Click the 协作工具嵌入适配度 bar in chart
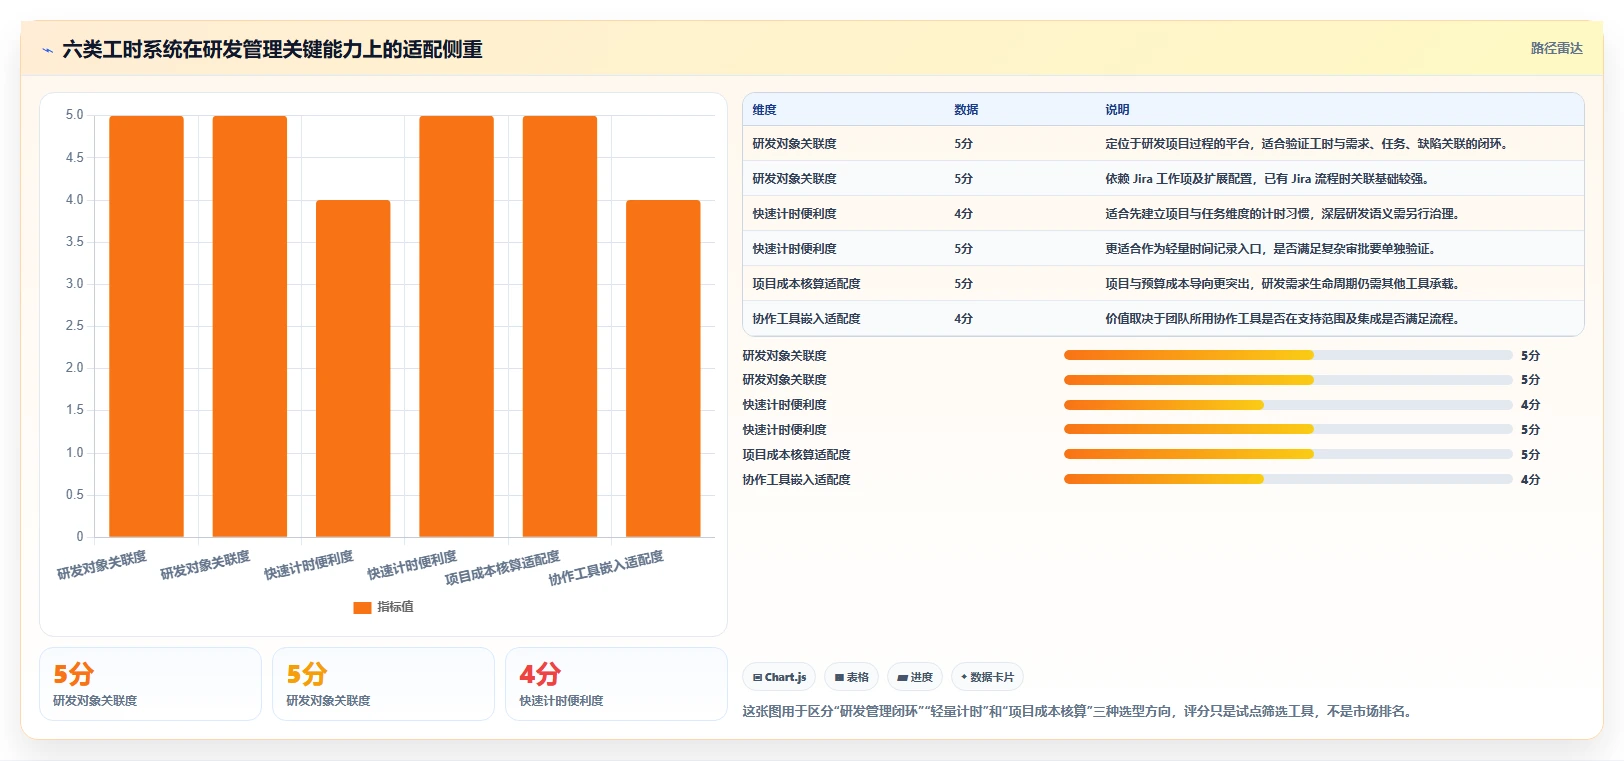1624x761 pixels. coord(663,368)
